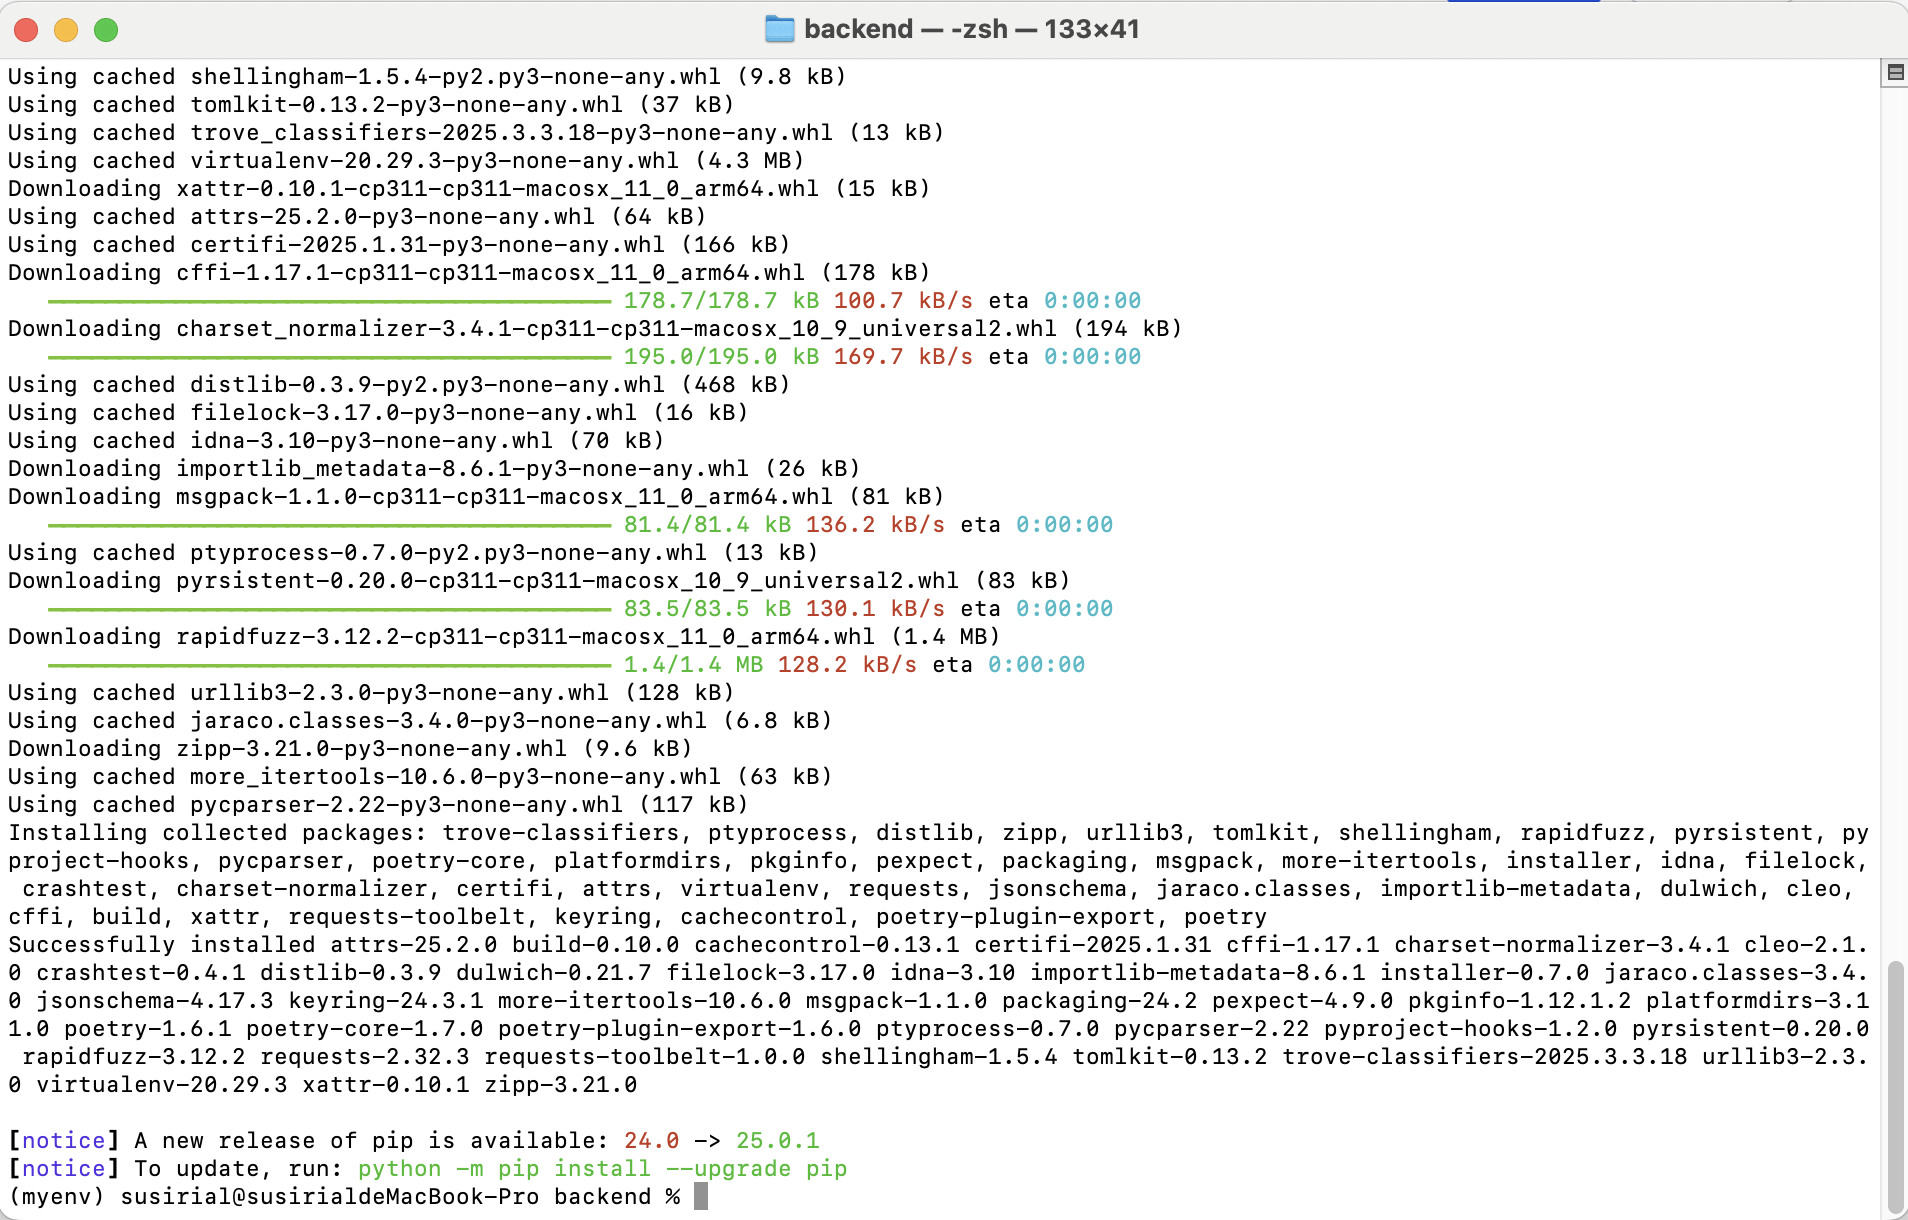This screenshot has width=1908, height=1220.
Task: Click the attrs-25.2.0 wheel filename
Action: click(x=392, y=217)
